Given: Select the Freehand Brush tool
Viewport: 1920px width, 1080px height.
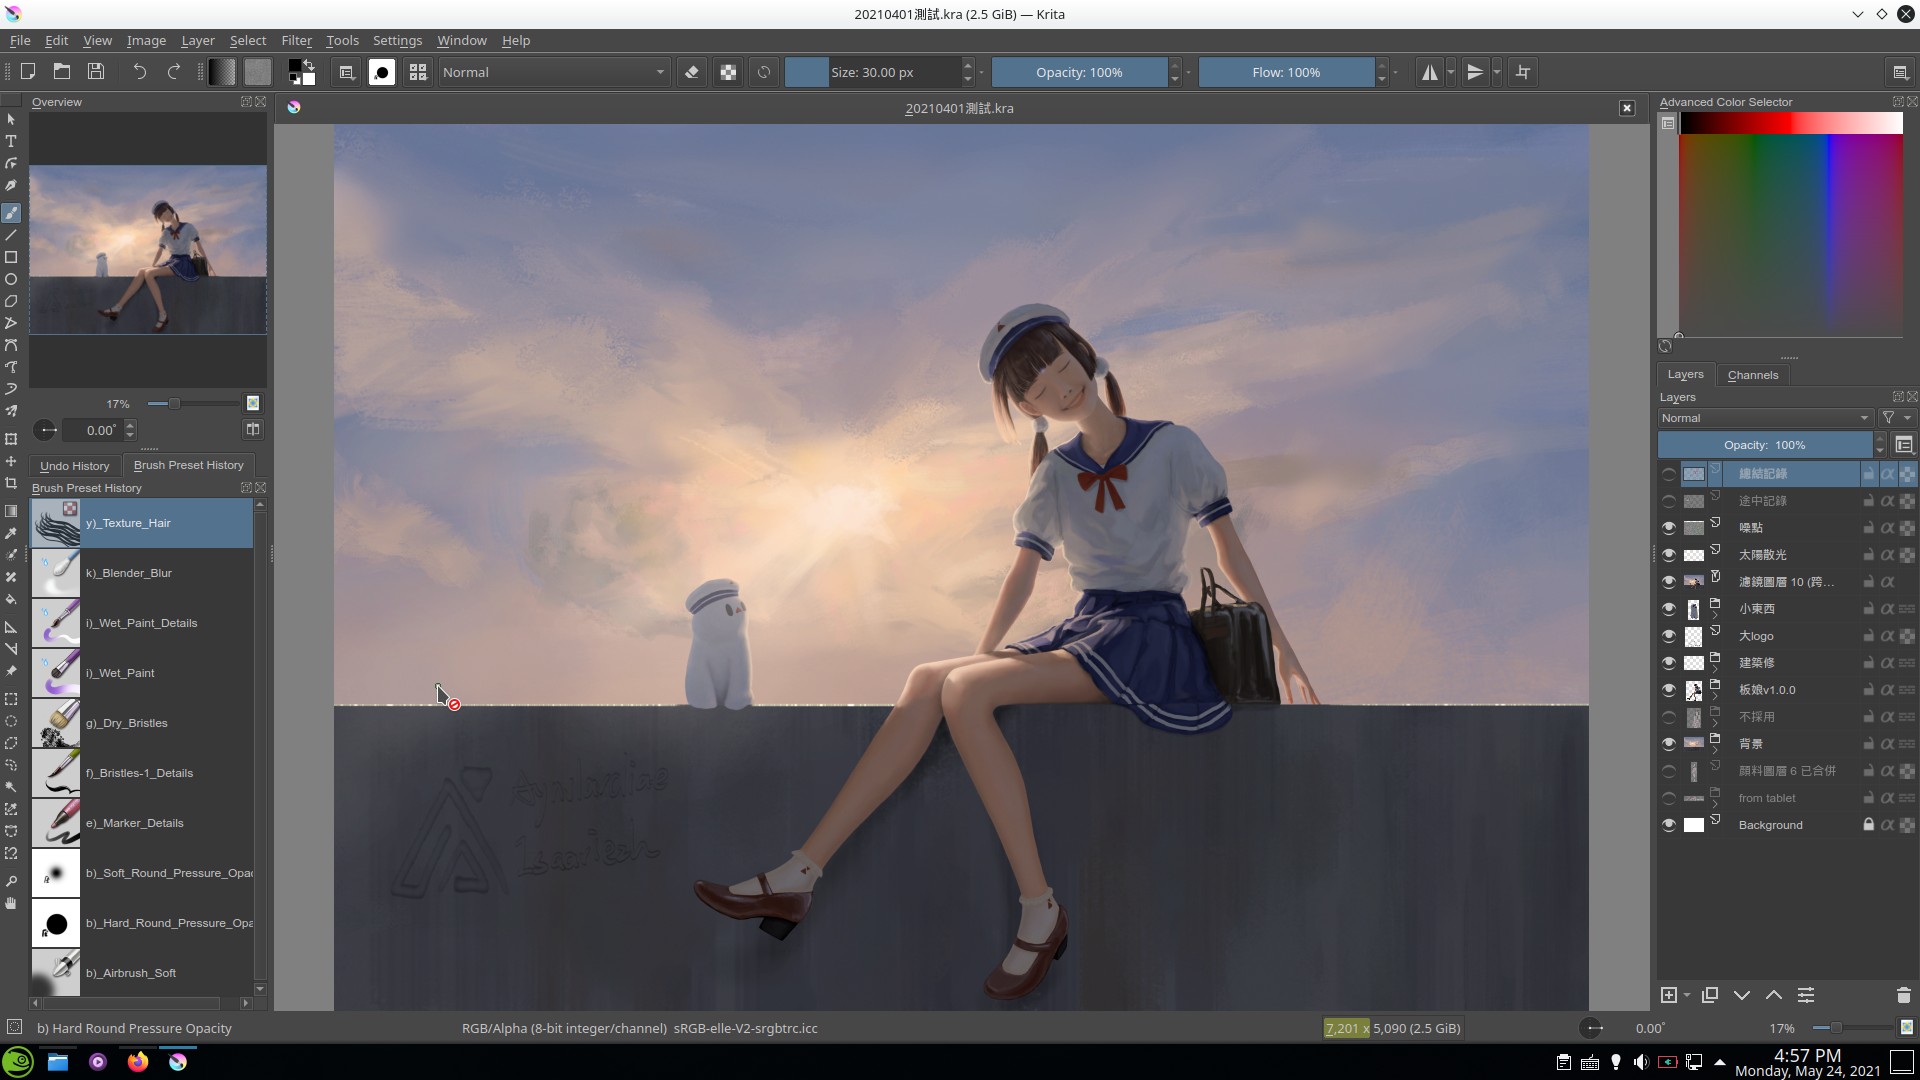Looking at the screenshot, I should click(x=11, y=213).
